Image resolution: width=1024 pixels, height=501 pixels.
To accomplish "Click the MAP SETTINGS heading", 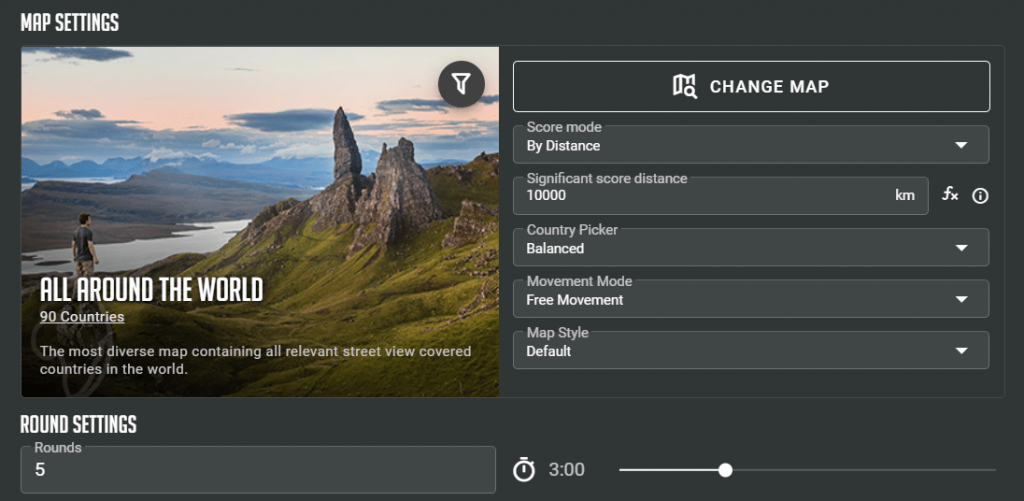I will (x=70, y=22).
